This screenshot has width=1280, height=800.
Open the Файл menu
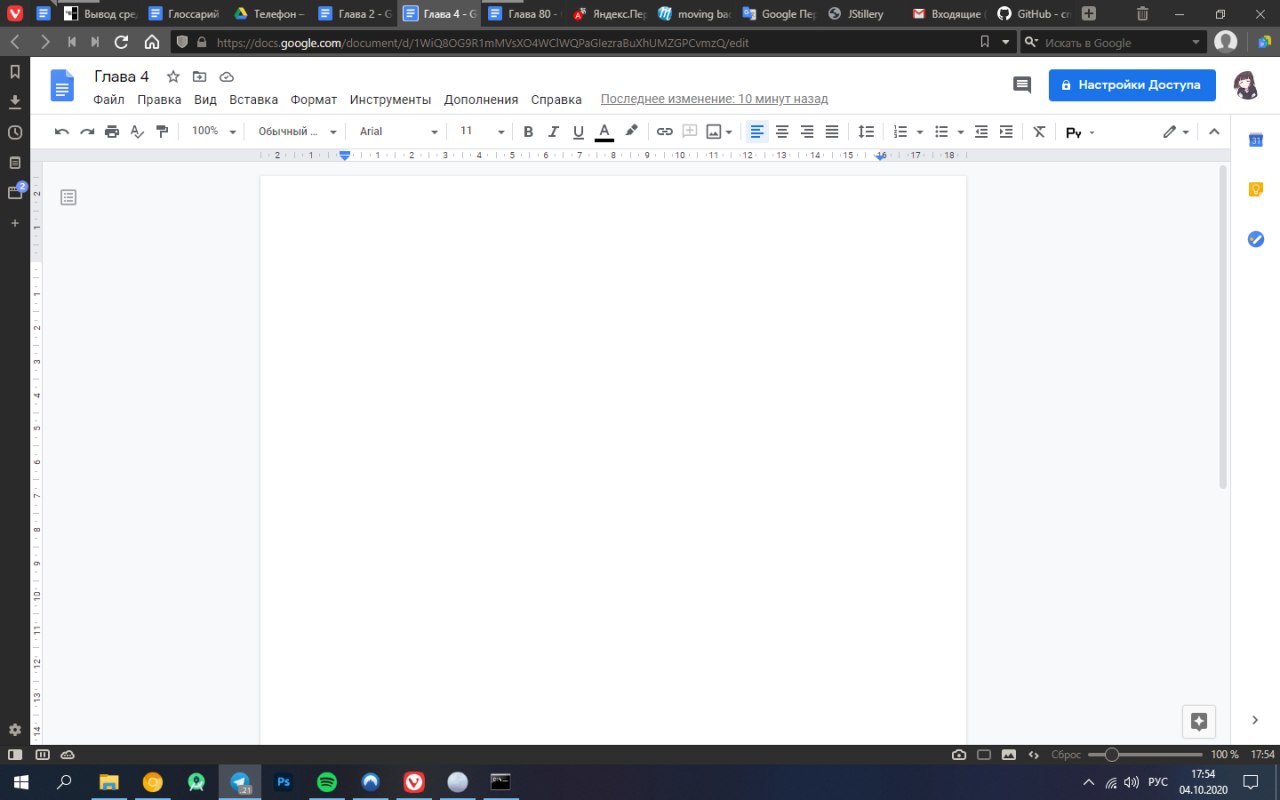pos(109,99)
